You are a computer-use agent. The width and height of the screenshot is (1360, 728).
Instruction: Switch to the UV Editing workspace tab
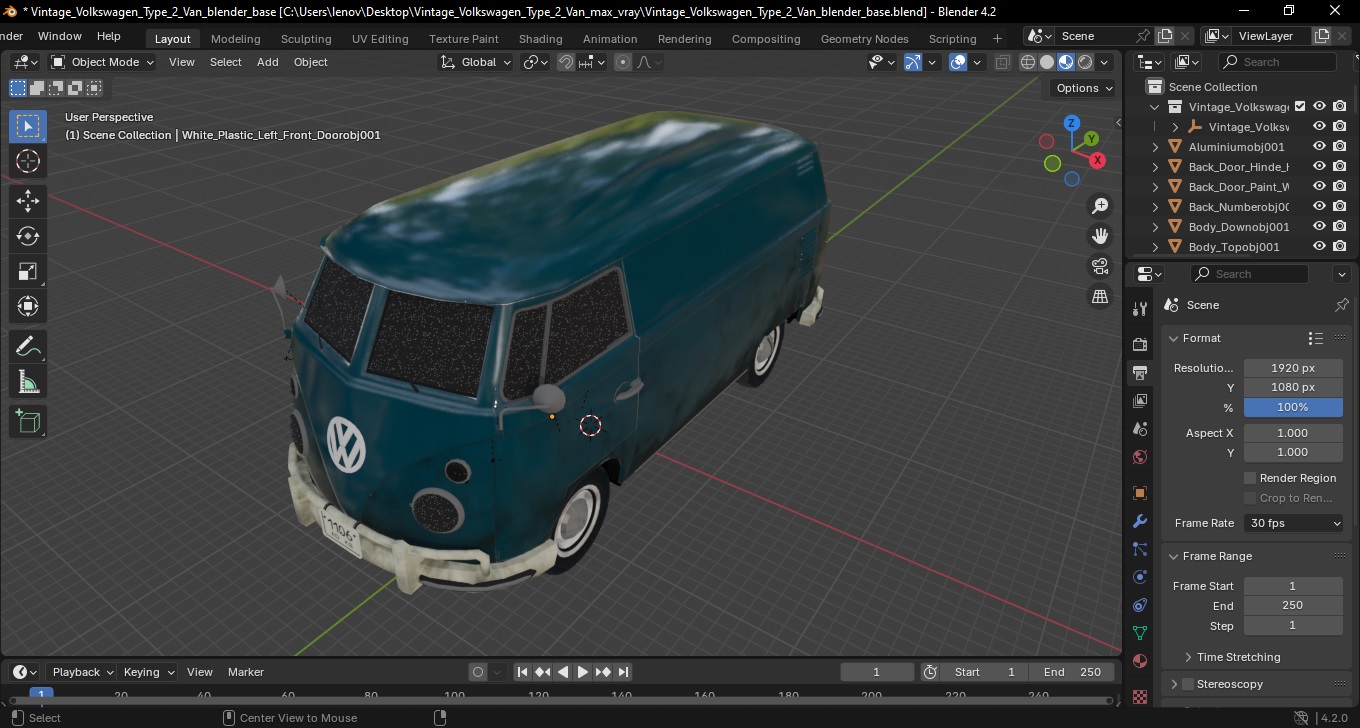pos(380,39)
